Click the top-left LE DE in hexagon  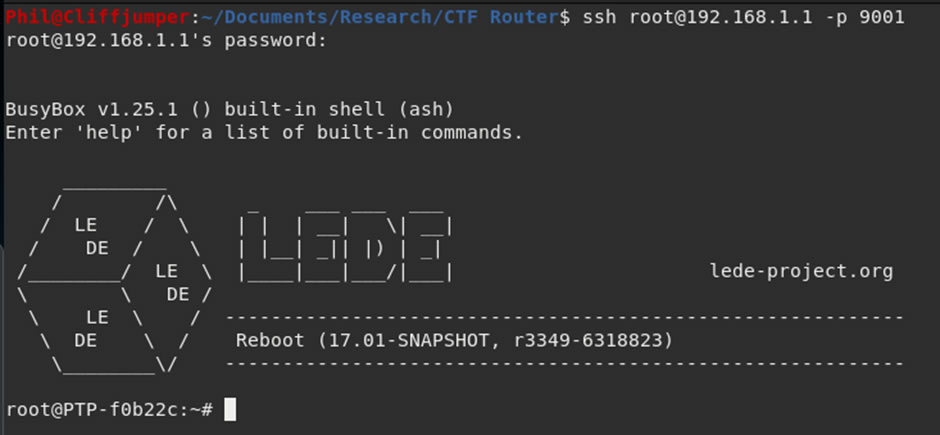(91, 236)
